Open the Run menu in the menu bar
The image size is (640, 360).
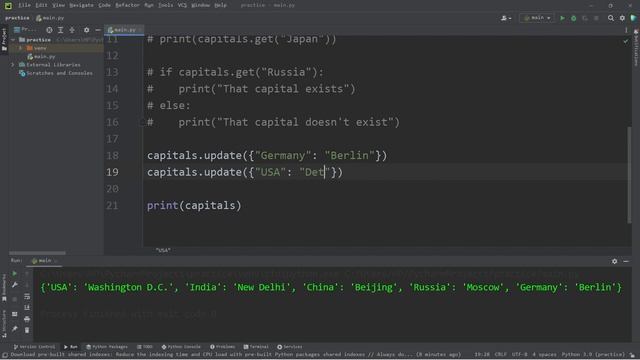149,5
